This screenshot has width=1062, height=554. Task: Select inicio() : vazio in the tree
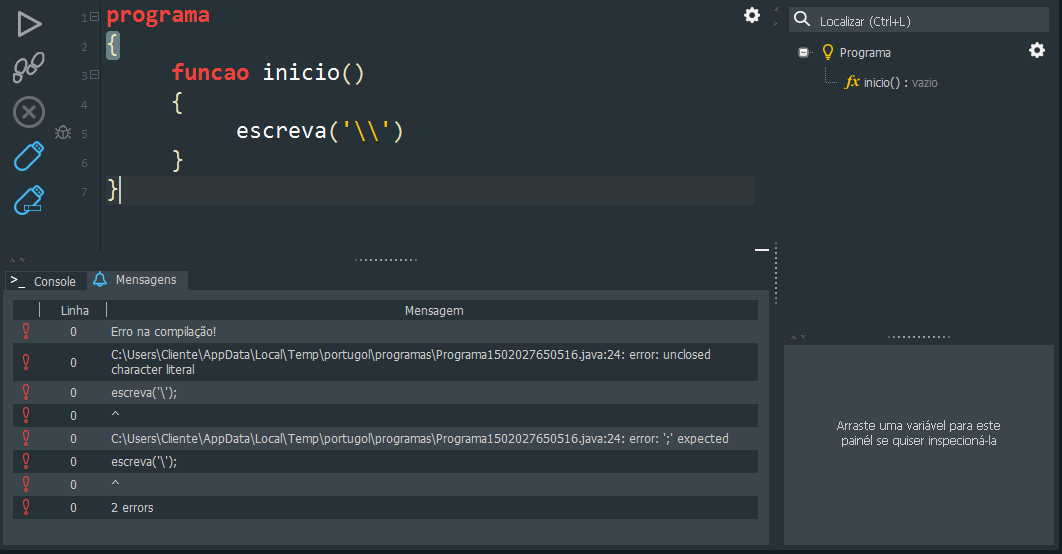[900, 83]
